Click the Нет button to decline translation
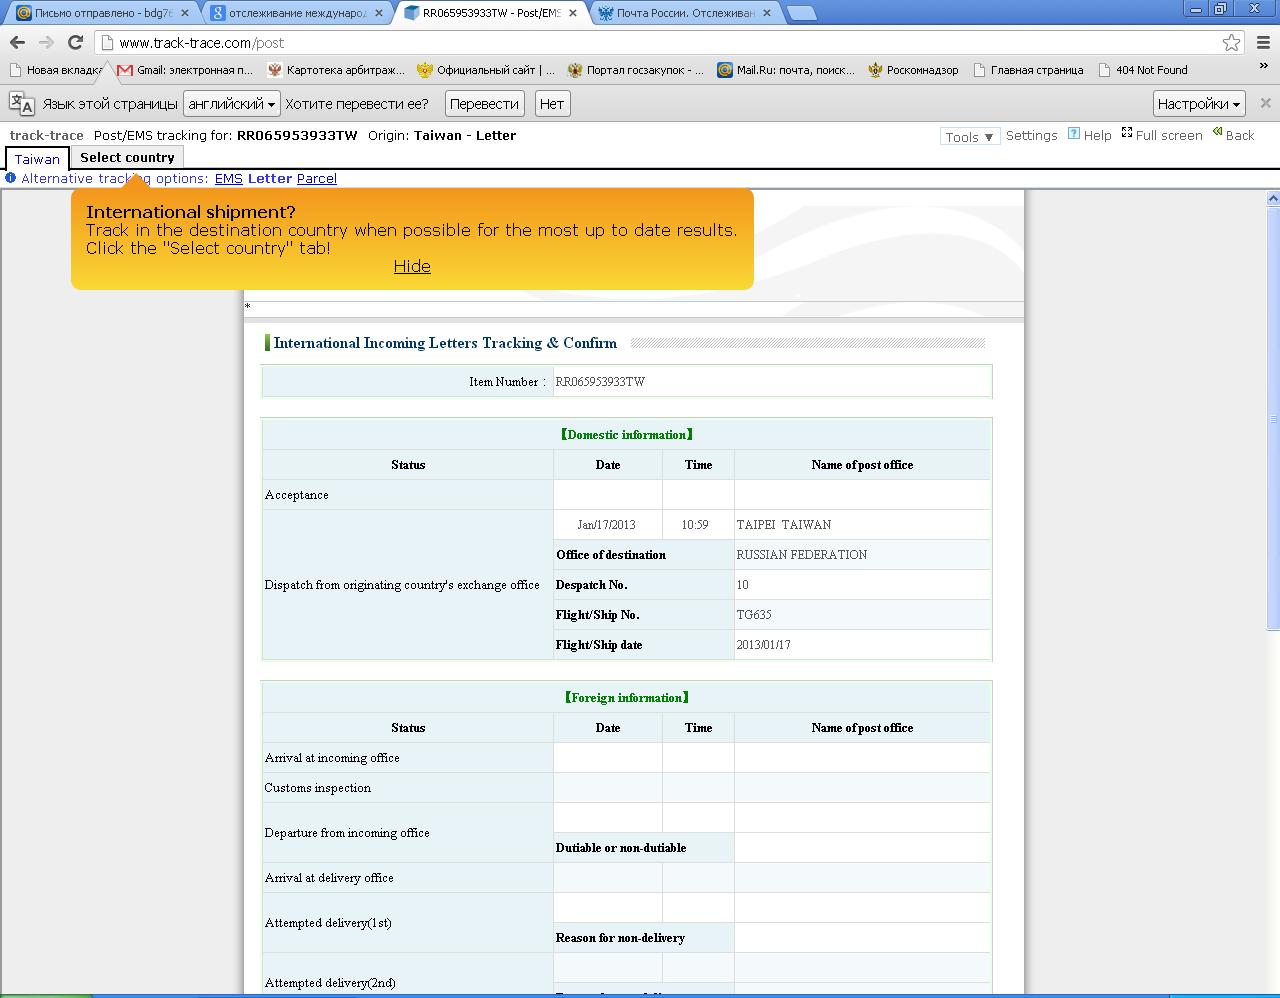The image size is (1280, 998). [551, 104]
